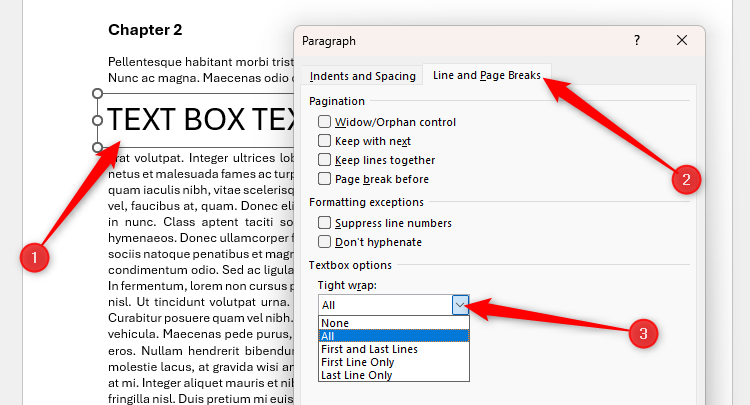
Task: Select None from Tight wrap list
Action: [x=336, y=323]
